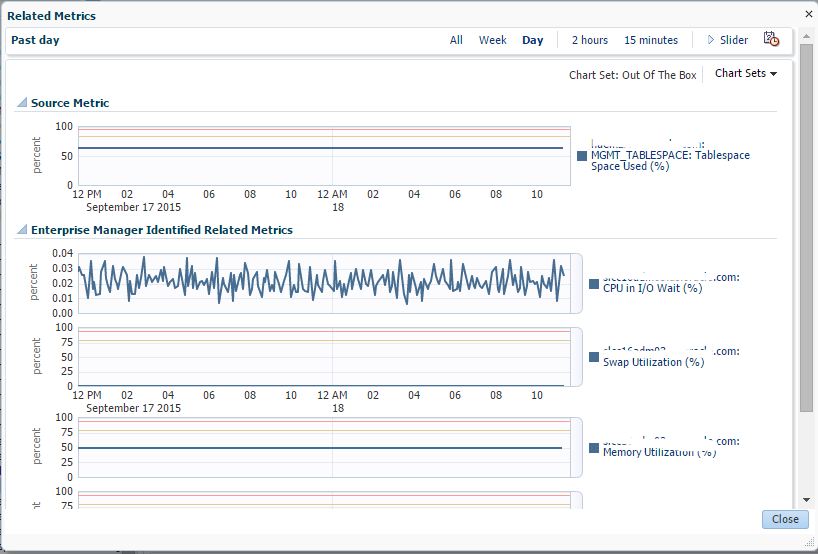Click the Memory Utilization chart line
This screenshot has width=818, height=554.
(320, 448)
